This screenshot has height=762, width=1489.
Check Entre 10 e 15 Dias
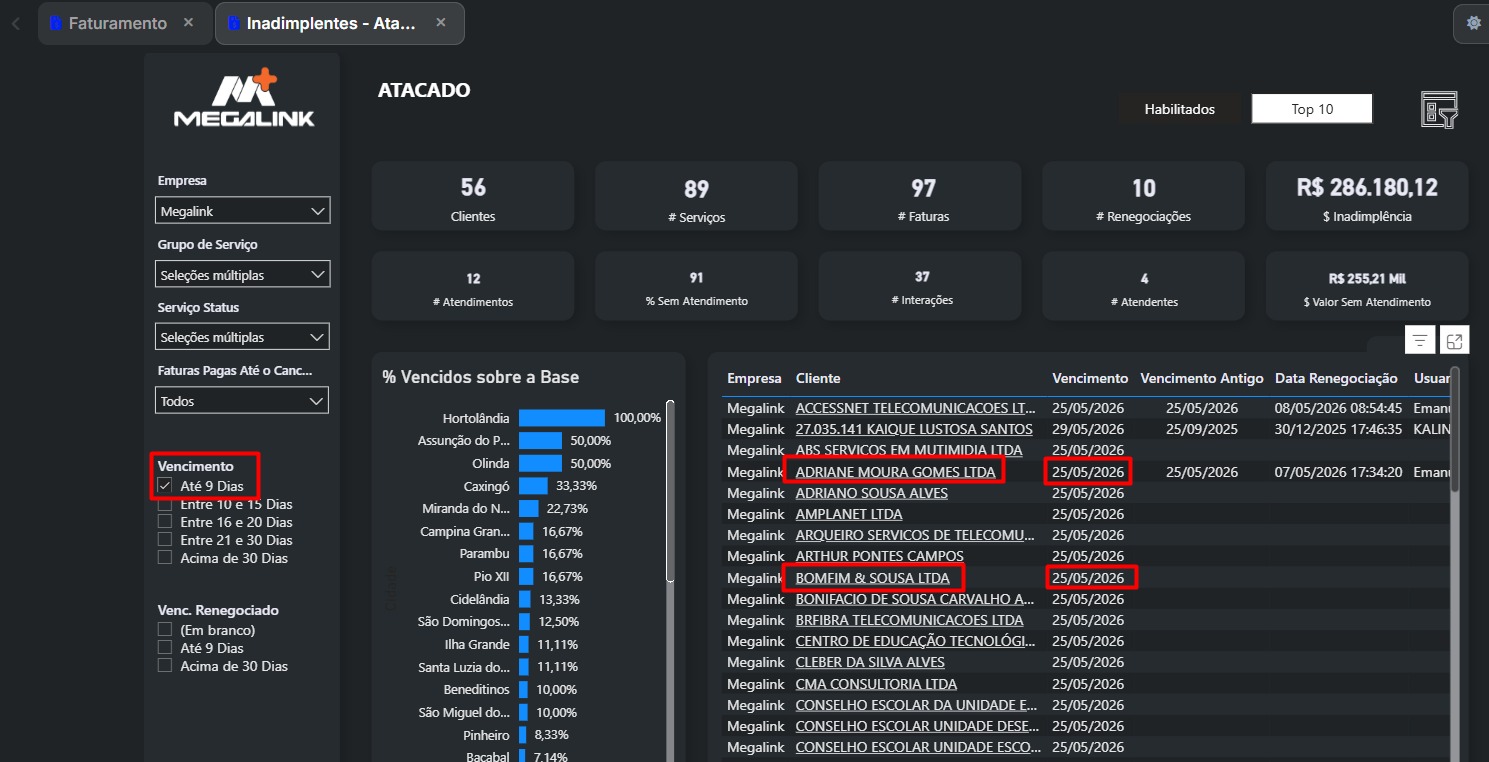coord(165,504)
